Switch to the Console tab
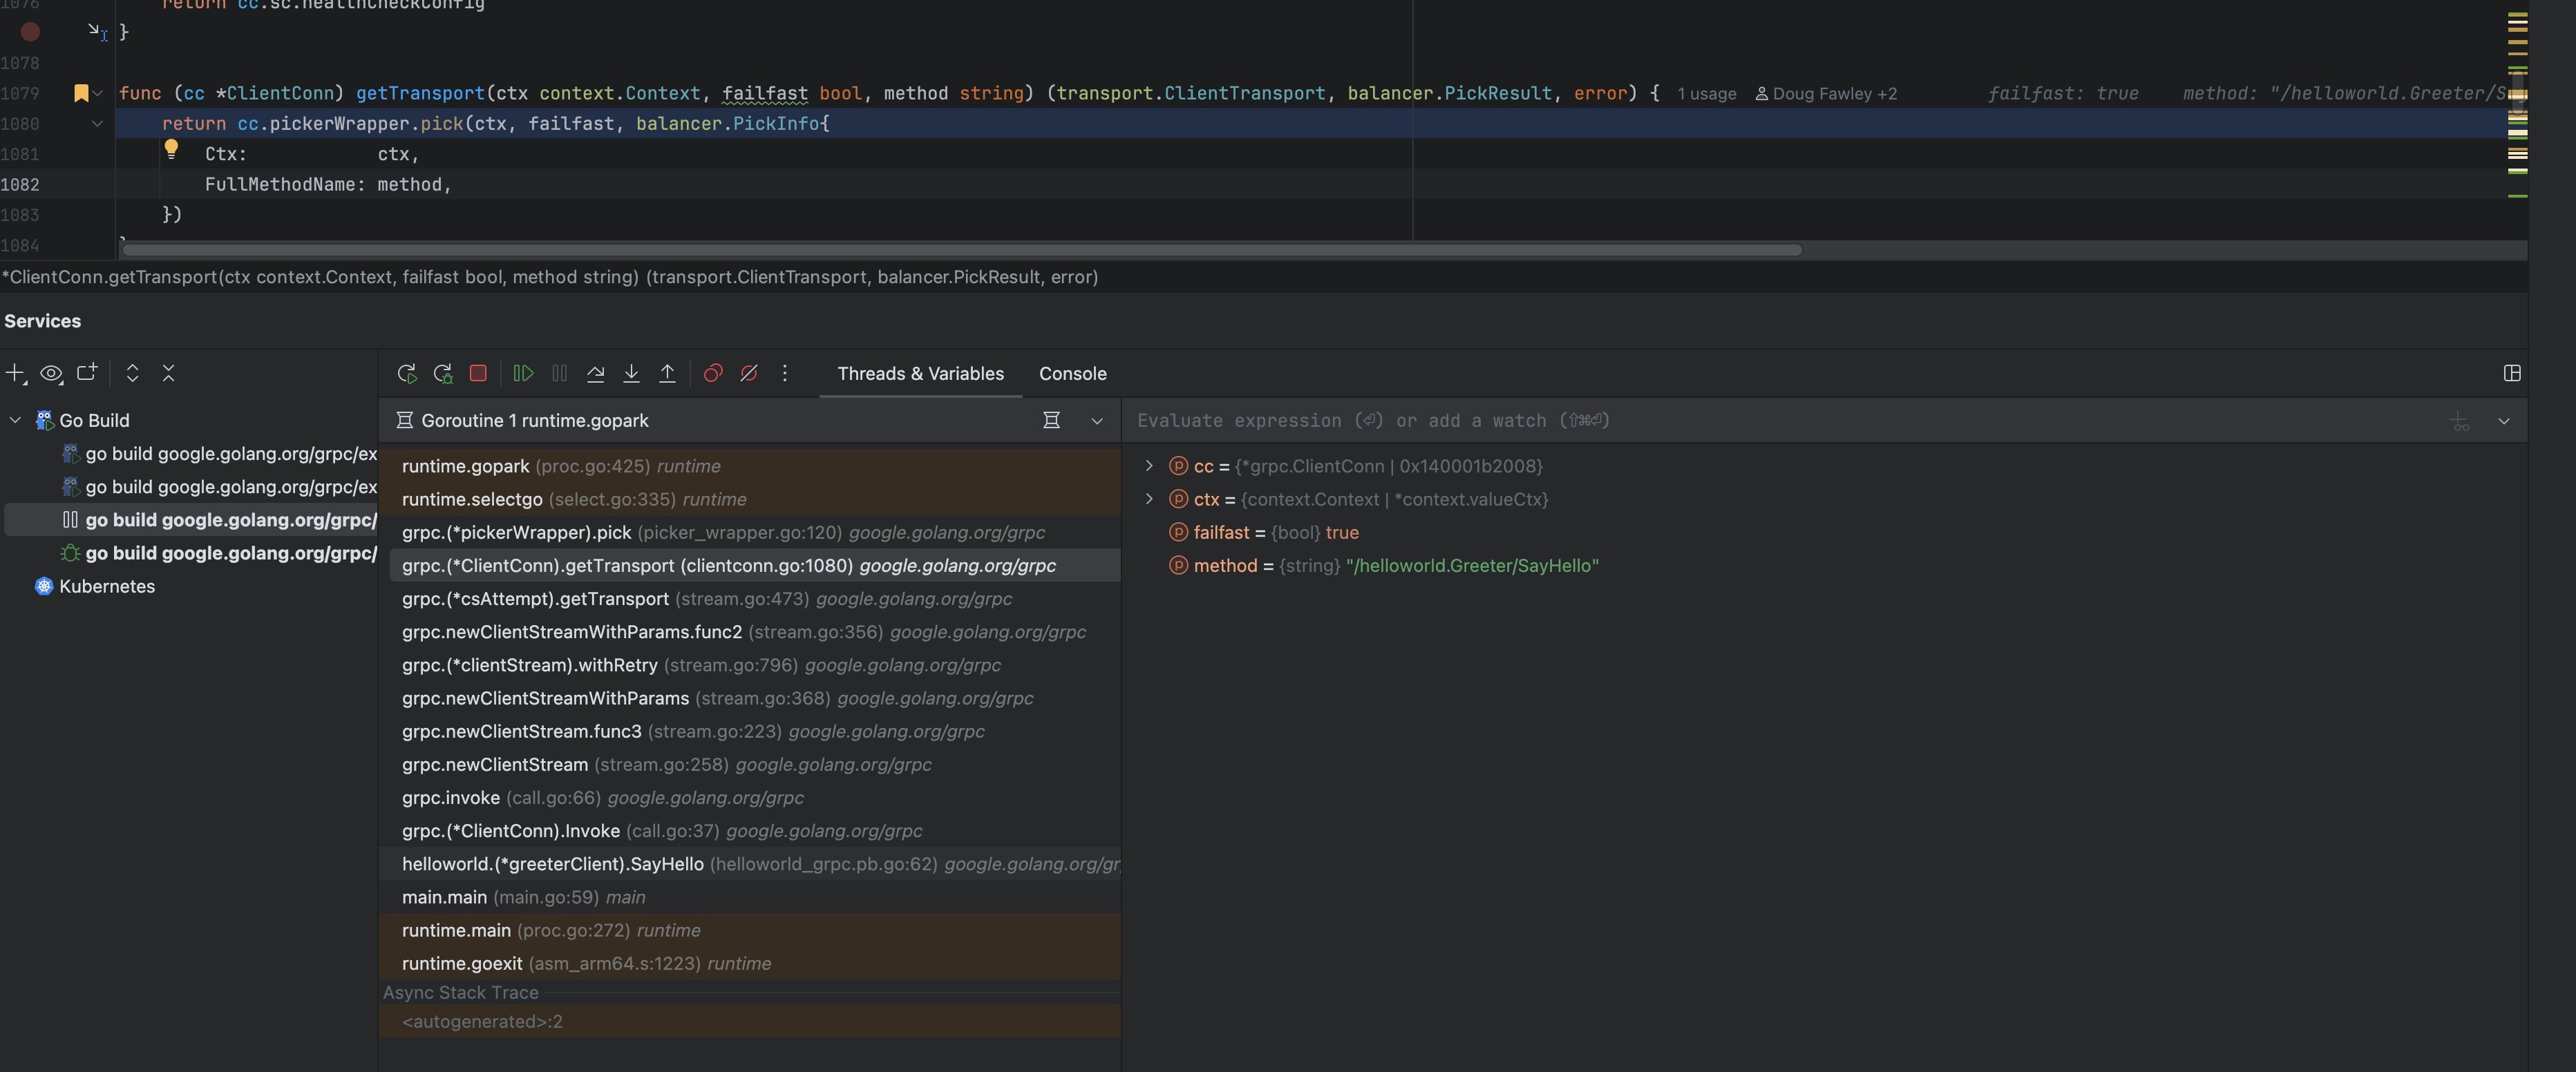 1072,373
